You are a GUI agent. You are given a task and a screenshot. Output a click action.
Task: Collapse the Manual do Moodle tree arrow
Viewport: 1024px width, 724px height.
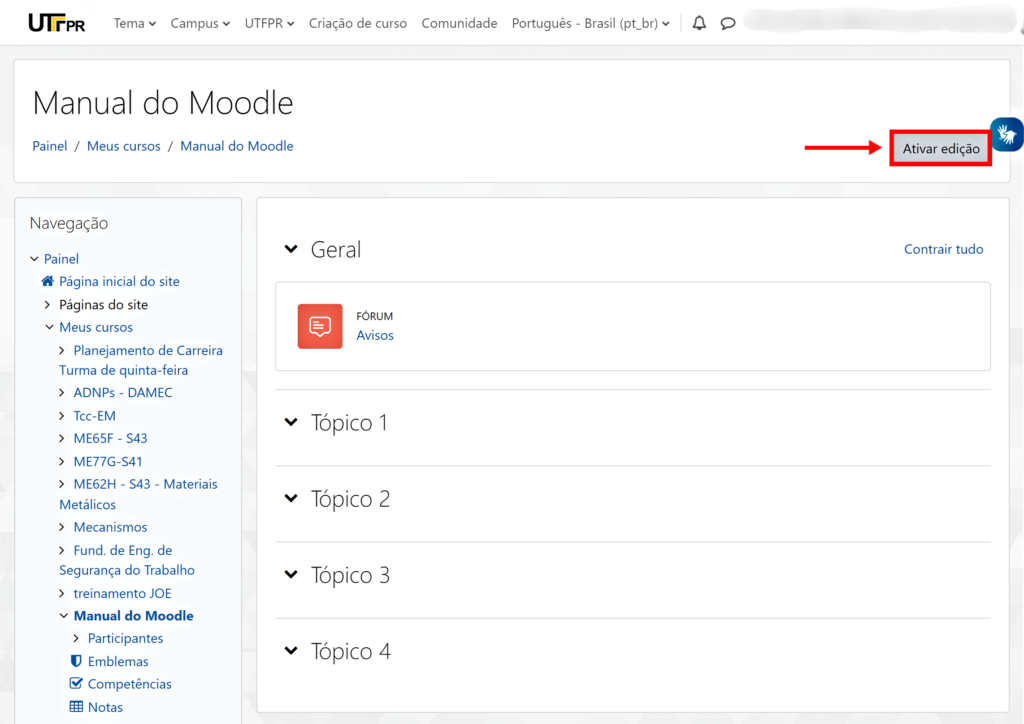63,616
